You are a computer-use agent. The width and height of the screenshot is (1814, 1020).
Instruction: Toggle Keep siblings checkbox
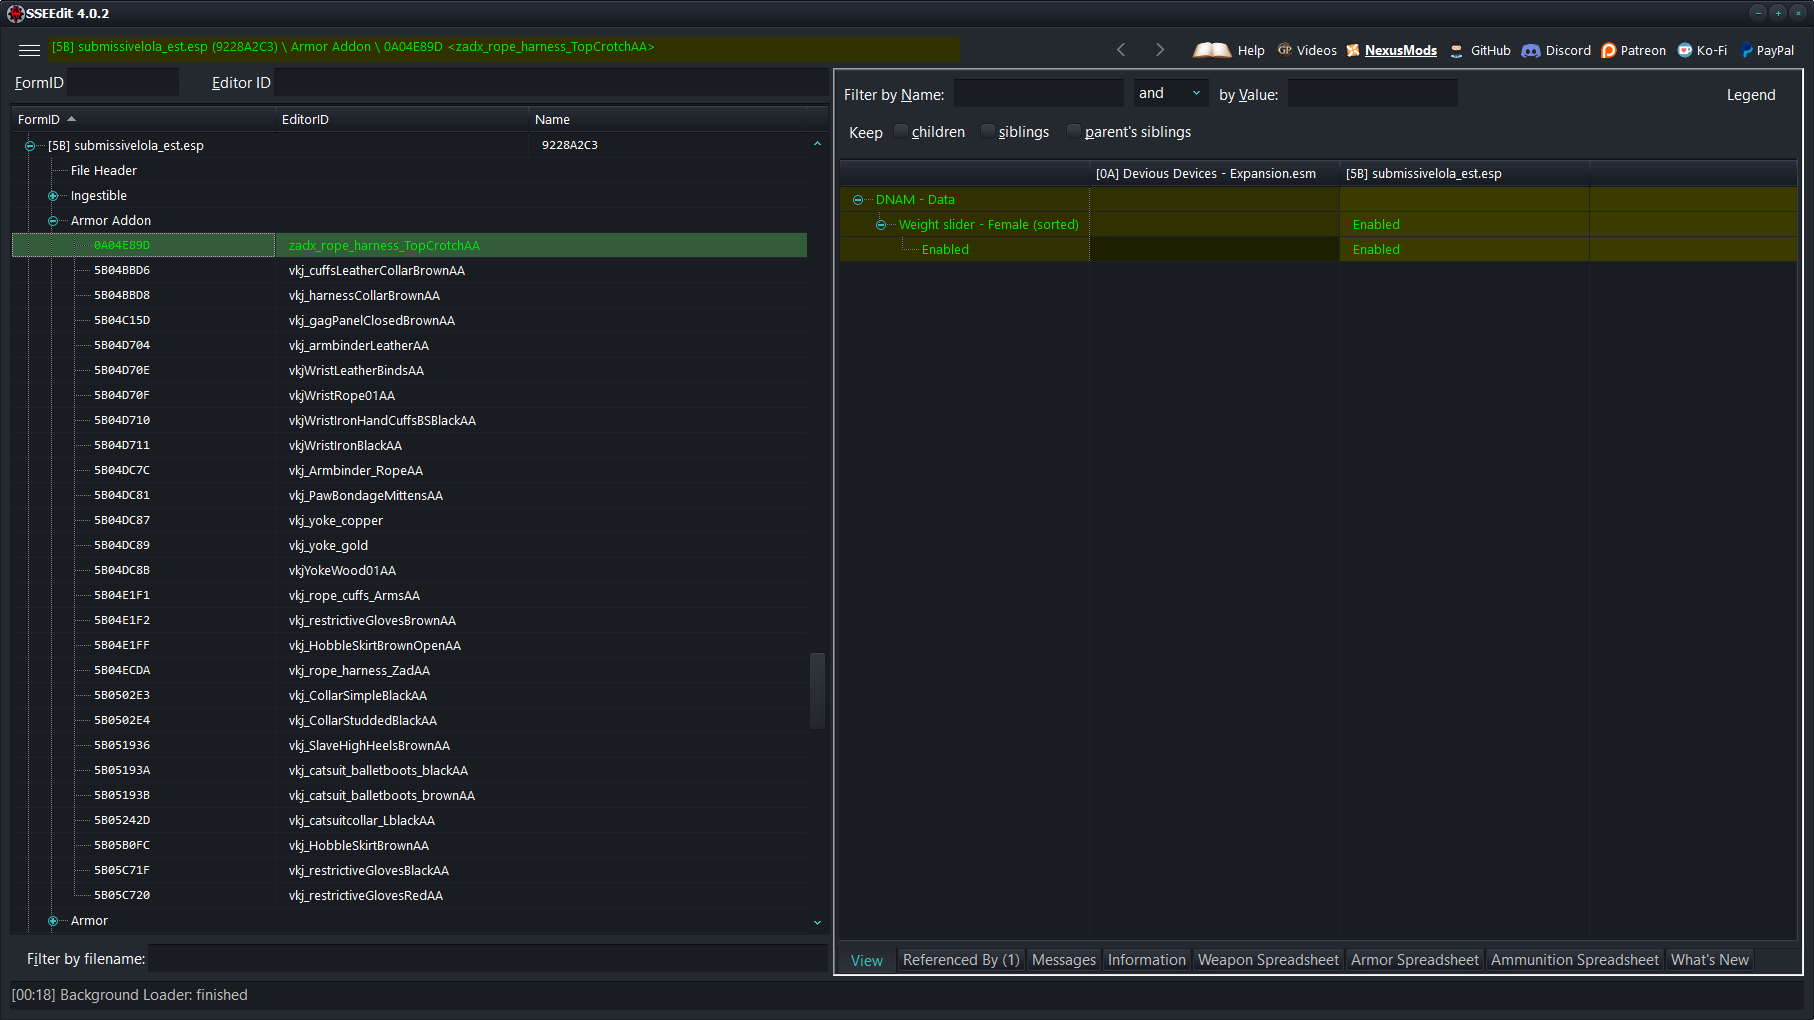pos(988,131)
